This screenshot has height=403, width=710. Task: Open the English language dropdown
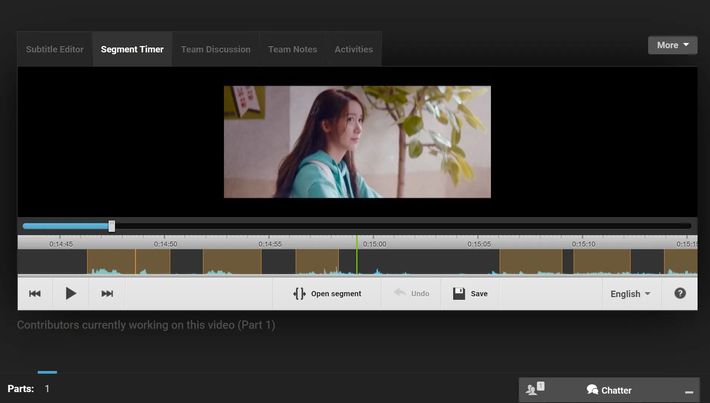pos(630,294)
